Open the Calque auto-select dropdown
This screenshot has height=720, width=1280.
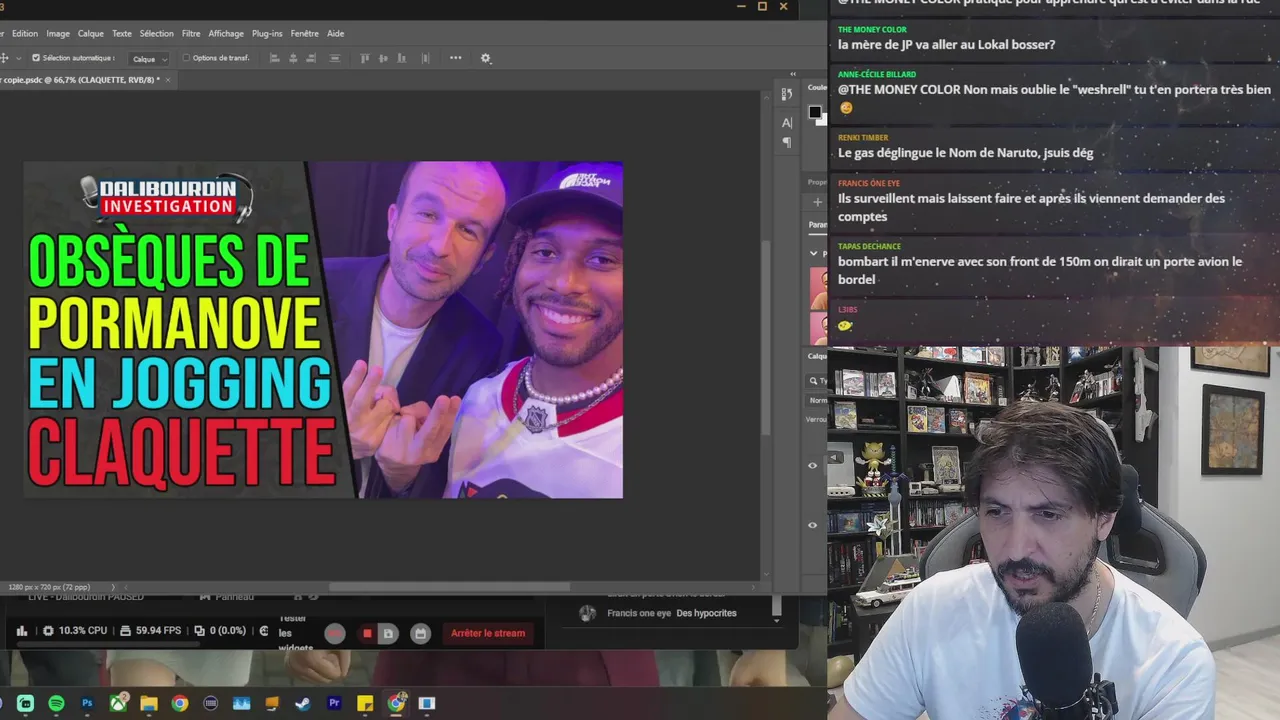click(x=150, y=59)
